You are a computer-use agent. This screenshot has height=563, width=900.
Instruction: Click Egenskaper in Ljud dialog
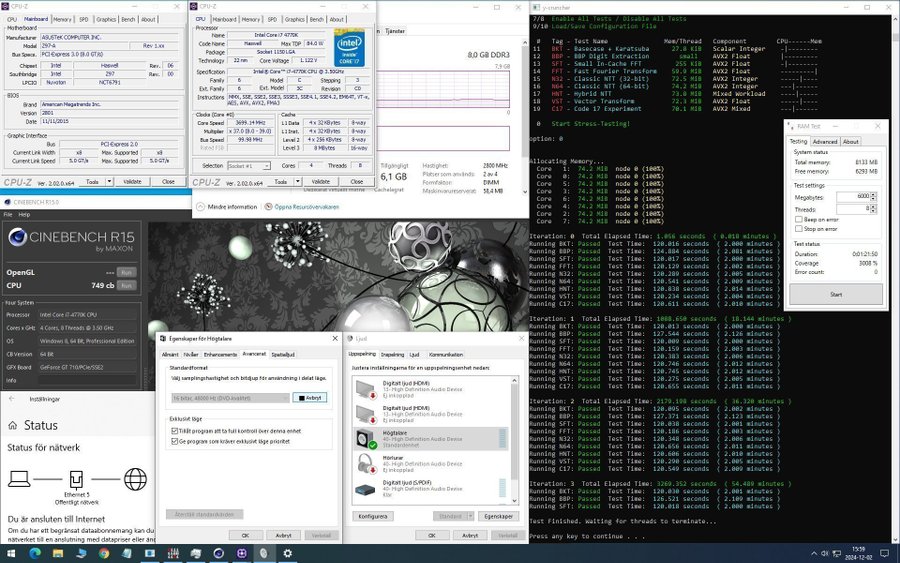(x=498, y=516)
